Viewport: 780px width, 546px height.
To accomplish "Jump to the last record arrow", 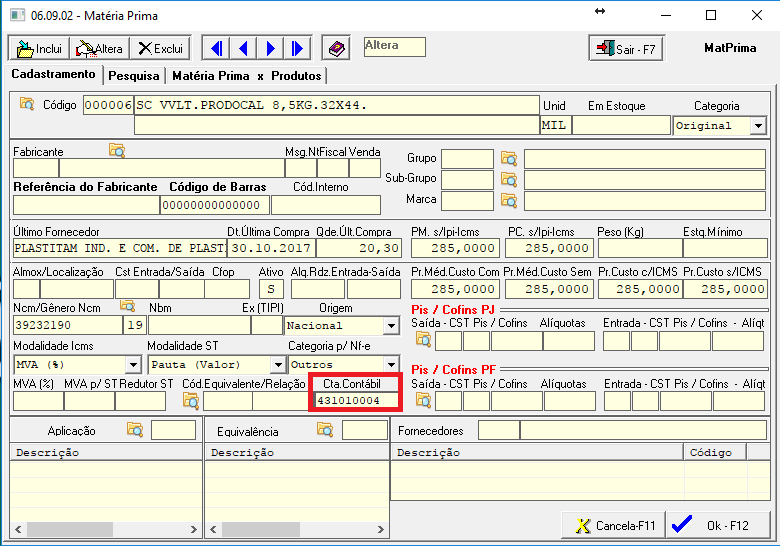I will pyautogui.click(x=297, y=48).
